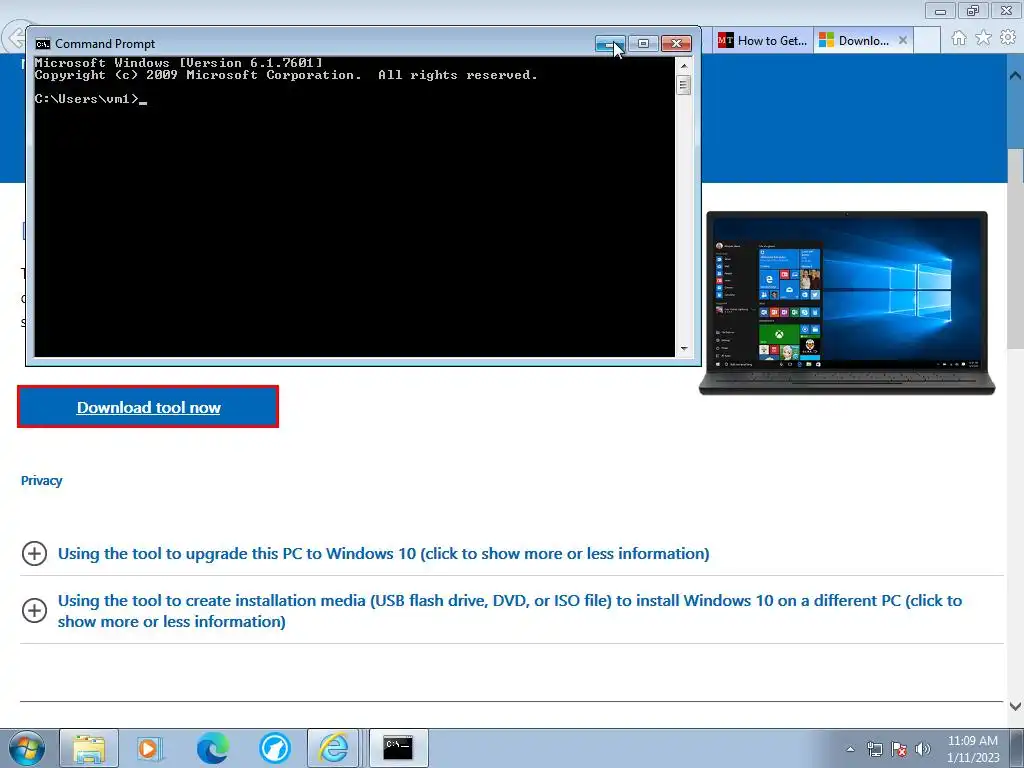The image size is (1024, 768).
Task: Open the 'Using the tool to create installation media' link
Action: (x=510, y=611)
